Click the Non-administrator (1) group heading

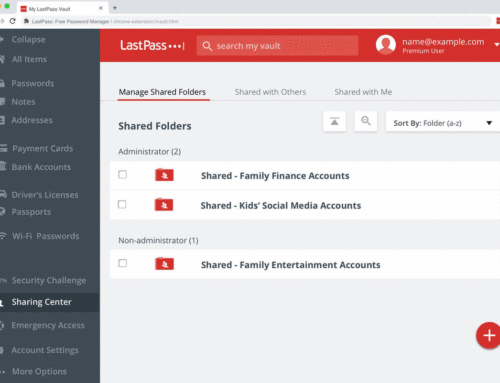[x=158, y=240]
